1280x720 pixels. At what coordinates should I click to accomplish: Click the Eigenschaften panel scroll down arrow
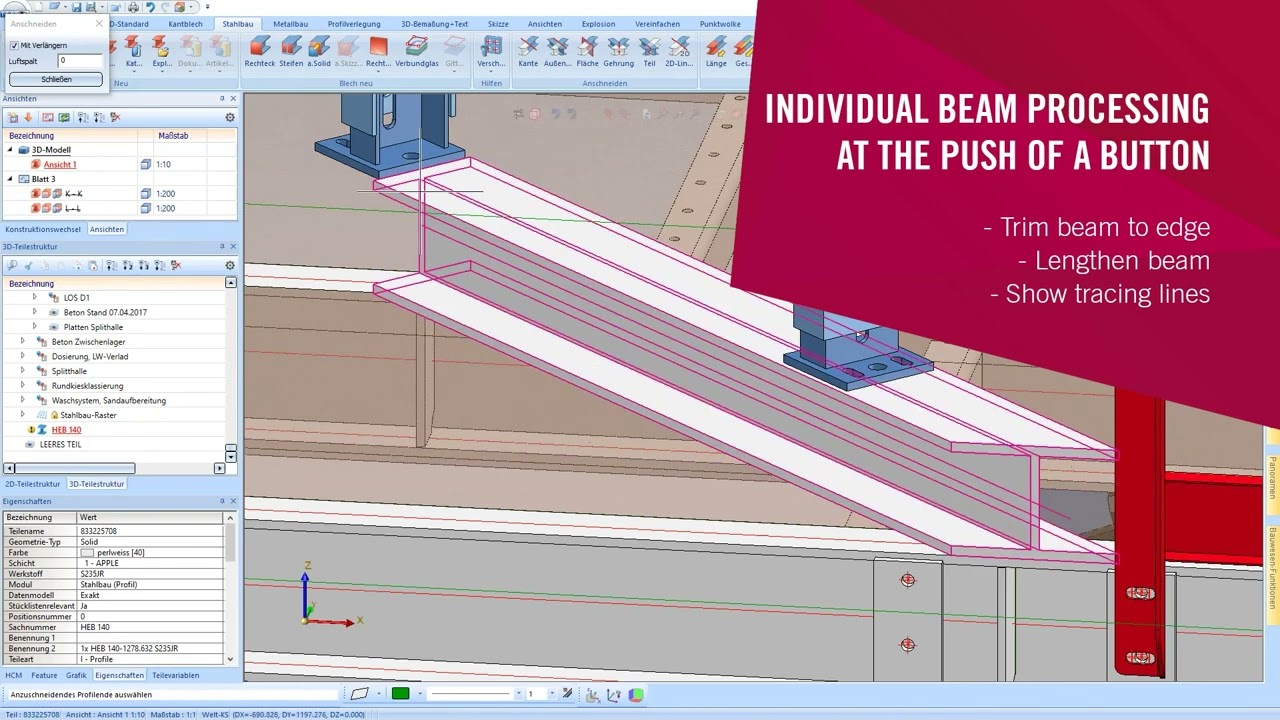230,659
